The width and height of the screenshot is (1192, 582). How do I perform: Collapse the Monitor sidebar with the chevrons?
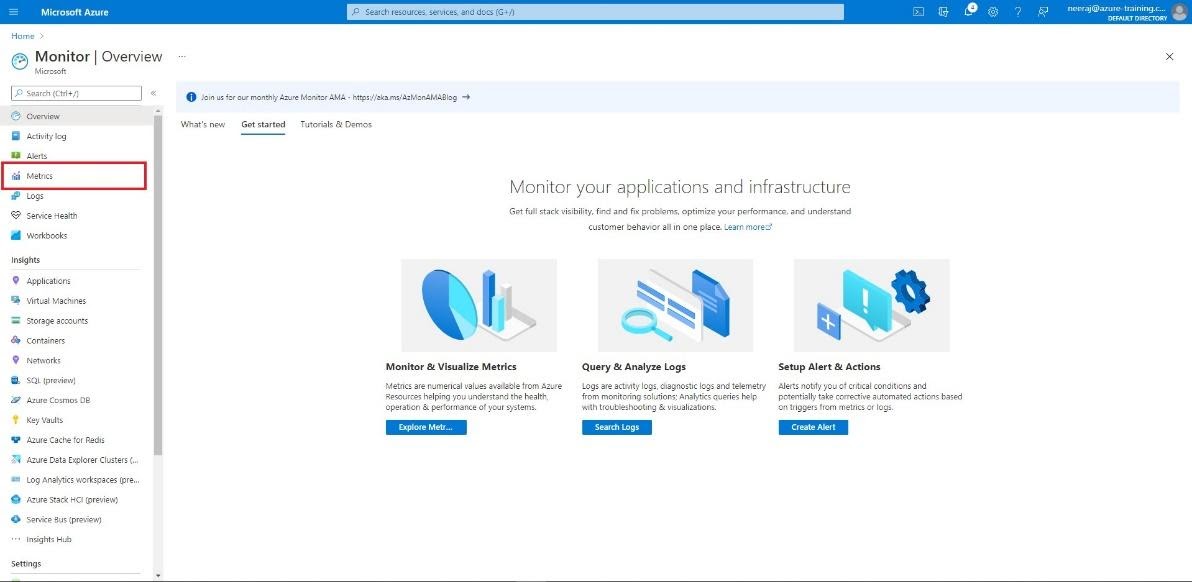pos(153,93)
